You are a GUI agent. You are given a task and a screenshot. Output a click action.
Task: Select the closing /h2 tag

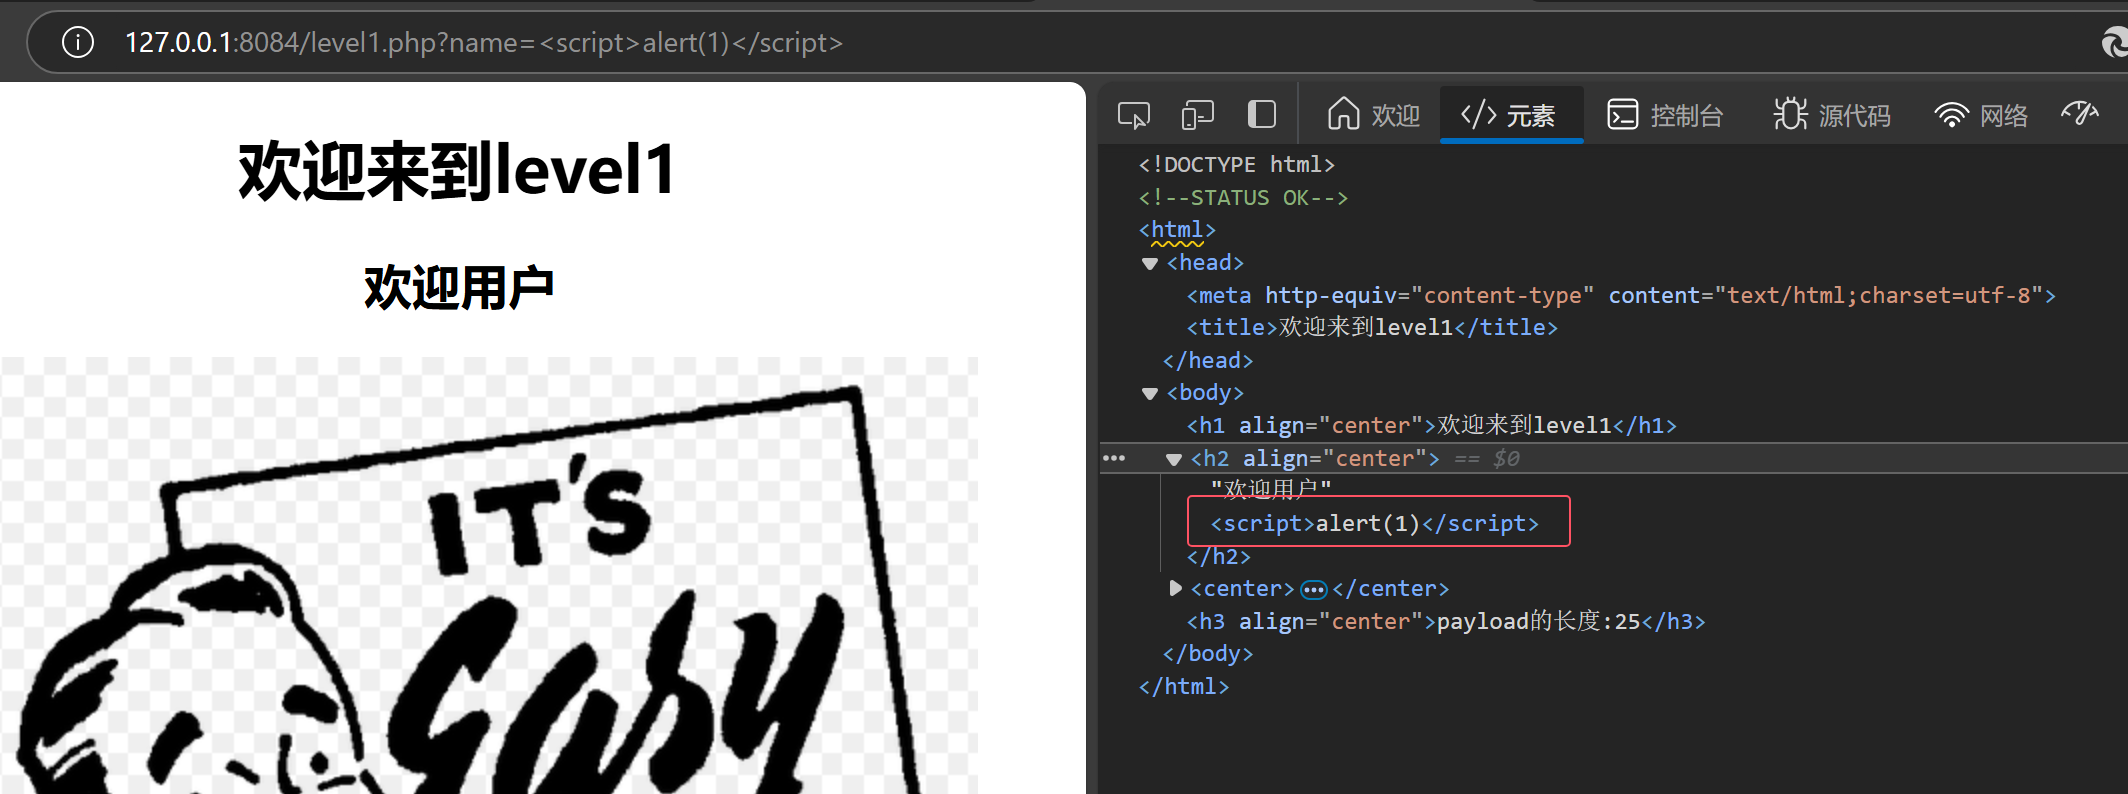coord(1218,556)
